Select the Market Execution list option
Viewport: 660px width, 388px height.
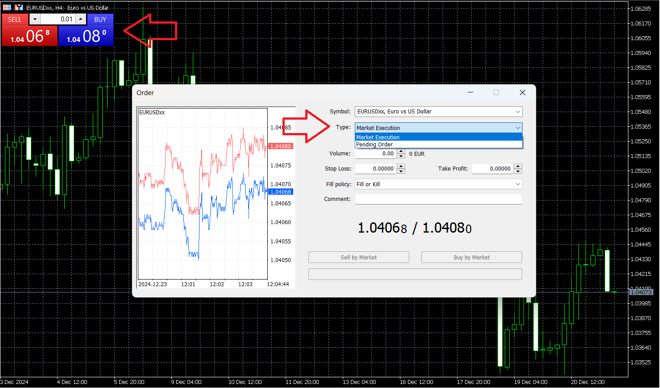click(x=438, y=137)
